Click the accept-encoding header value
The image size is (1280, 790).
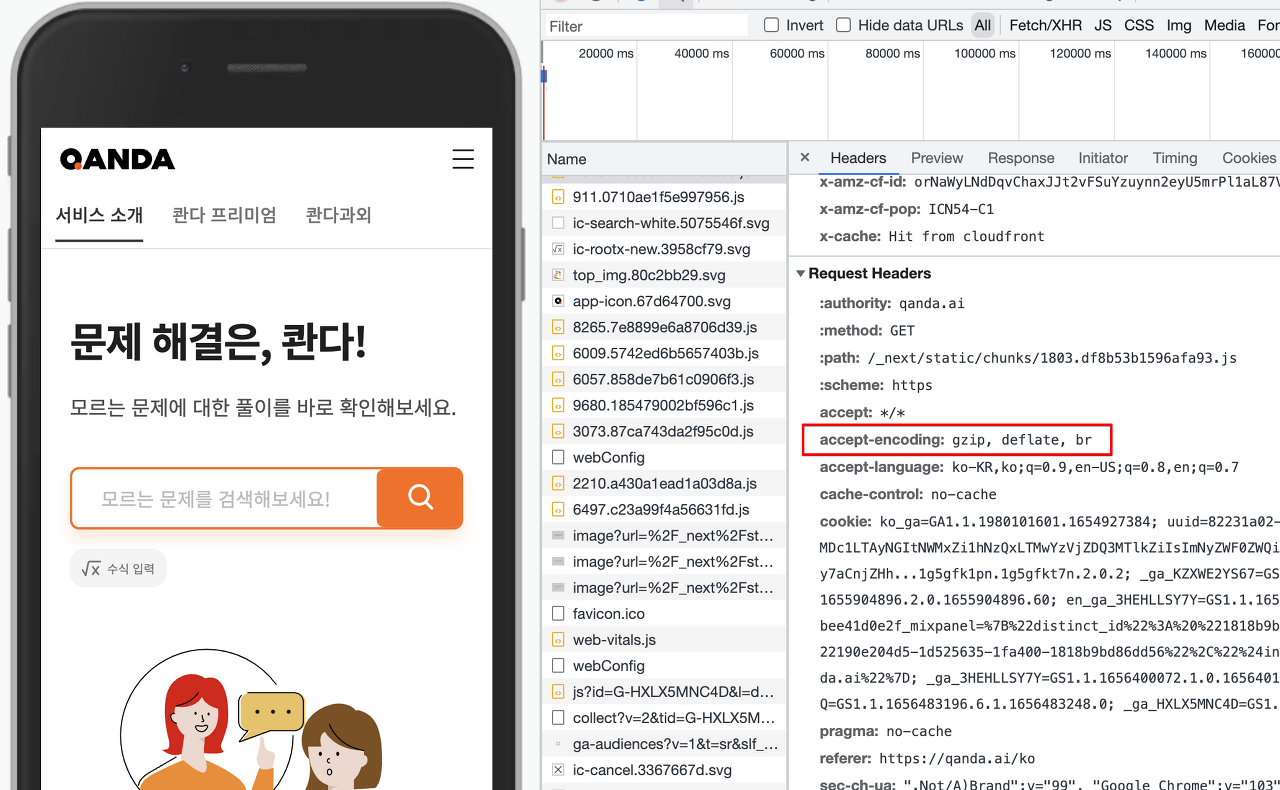click(x=1022, y=439)
